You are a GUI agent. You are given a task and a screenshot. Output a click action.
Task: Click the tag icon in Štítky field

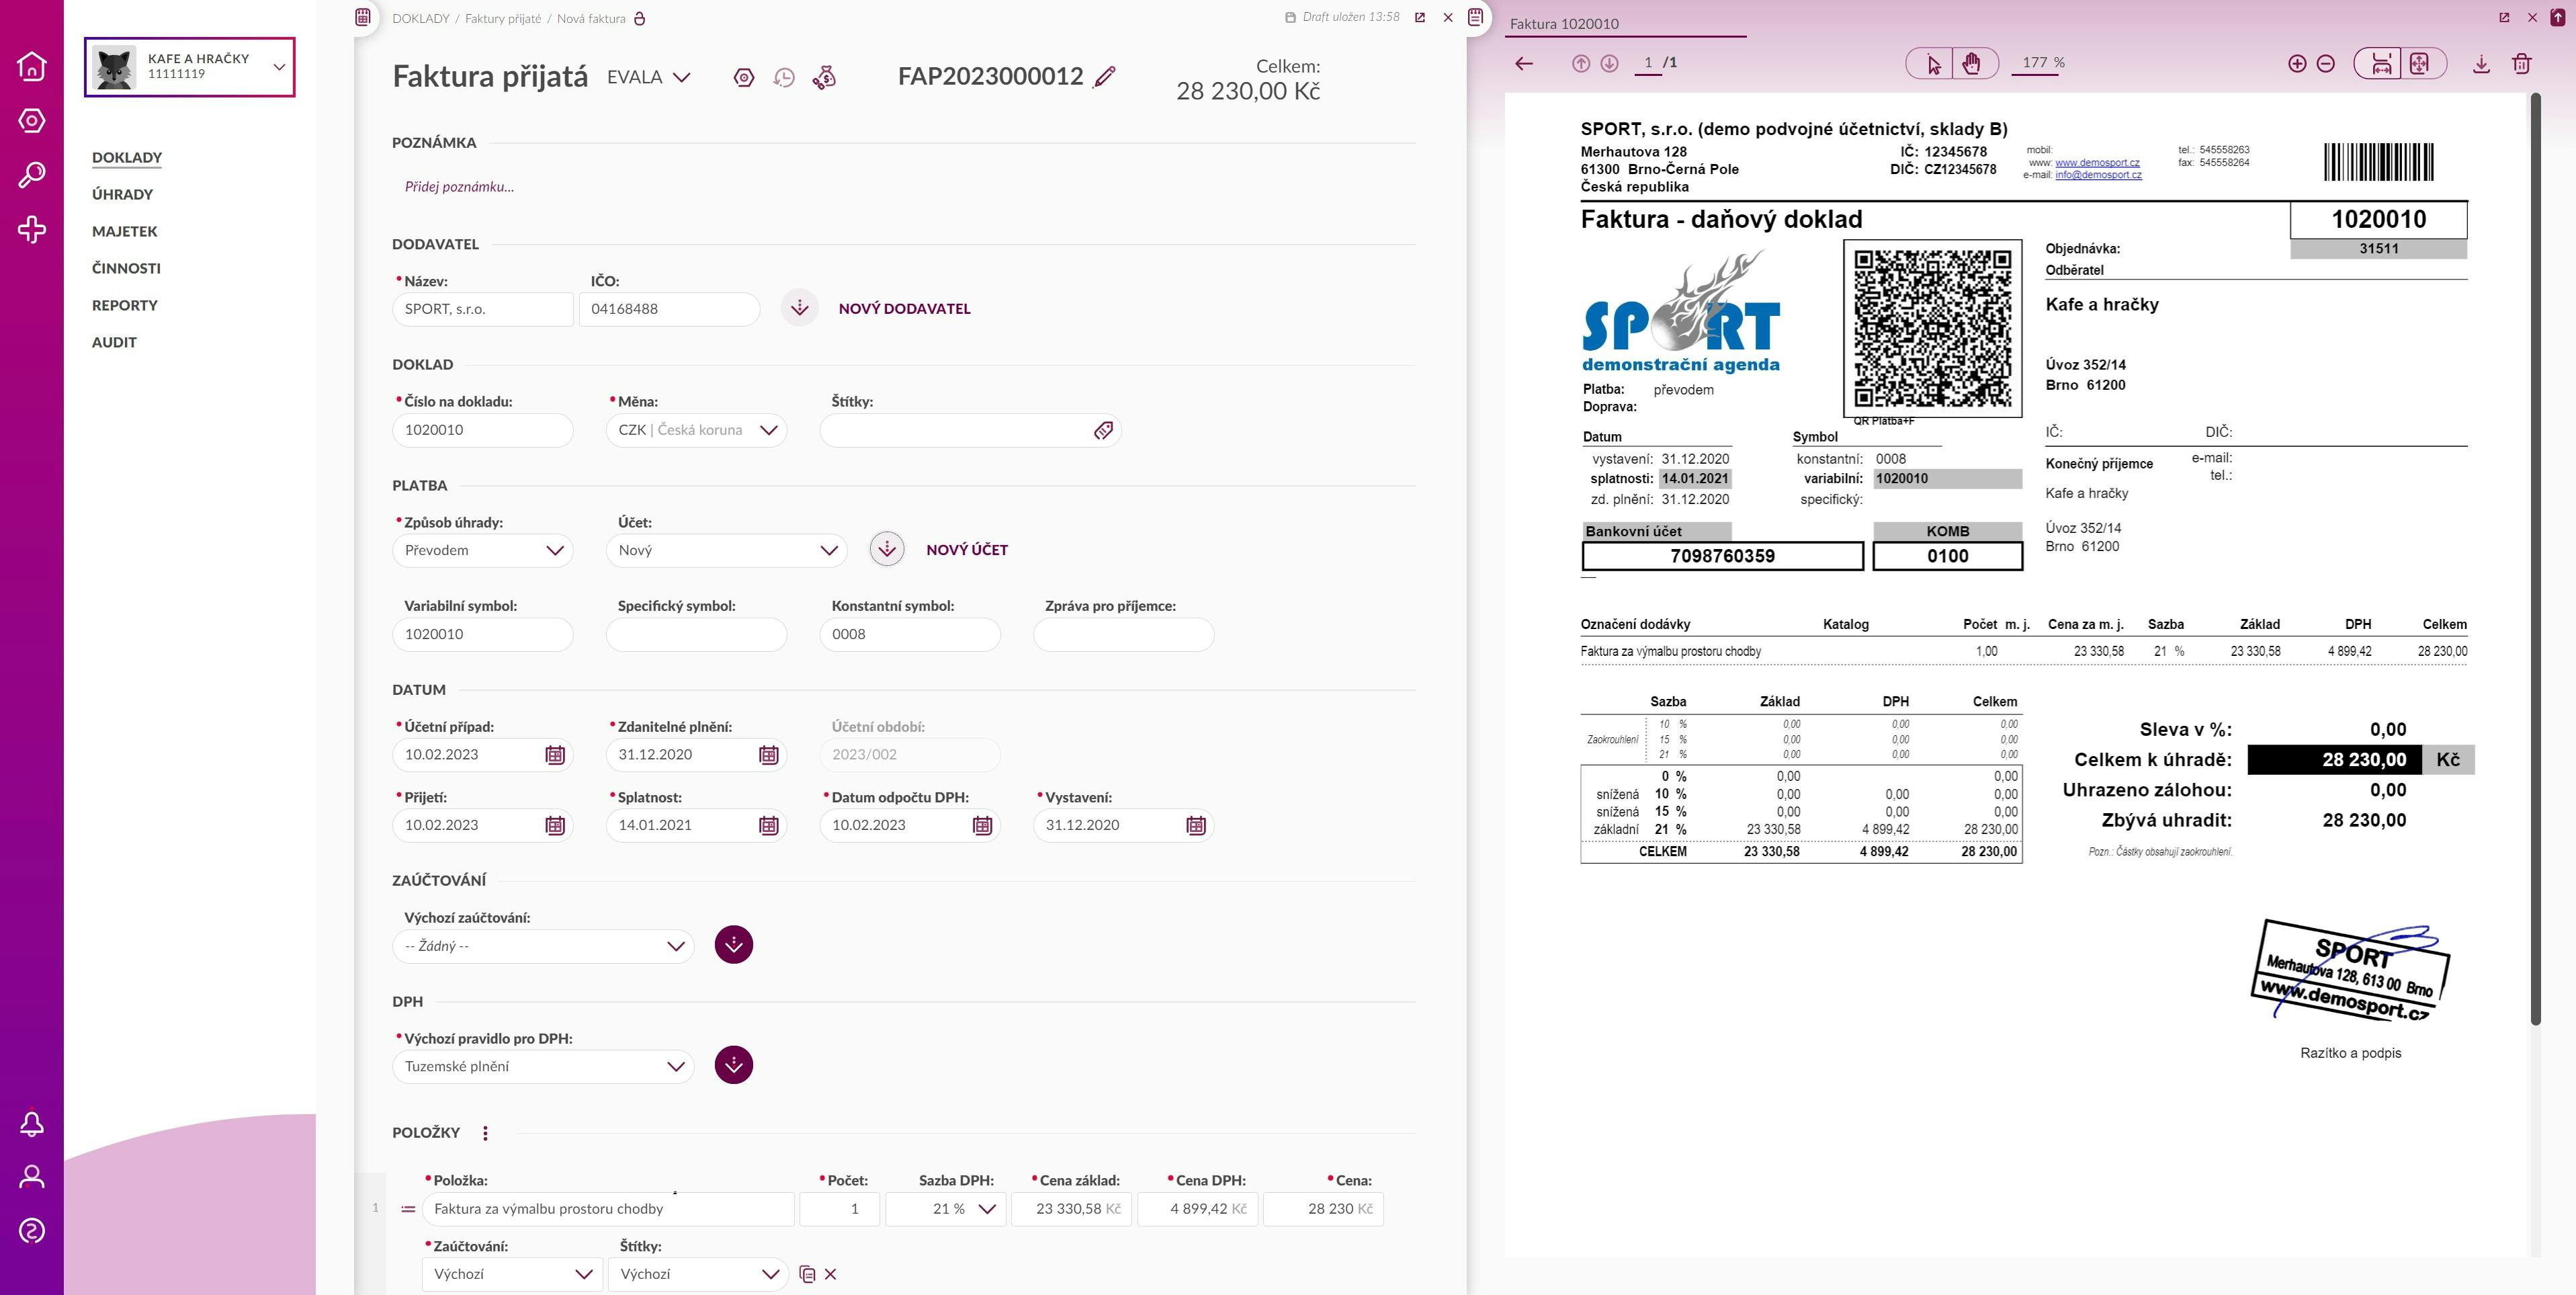(1103, 430)
